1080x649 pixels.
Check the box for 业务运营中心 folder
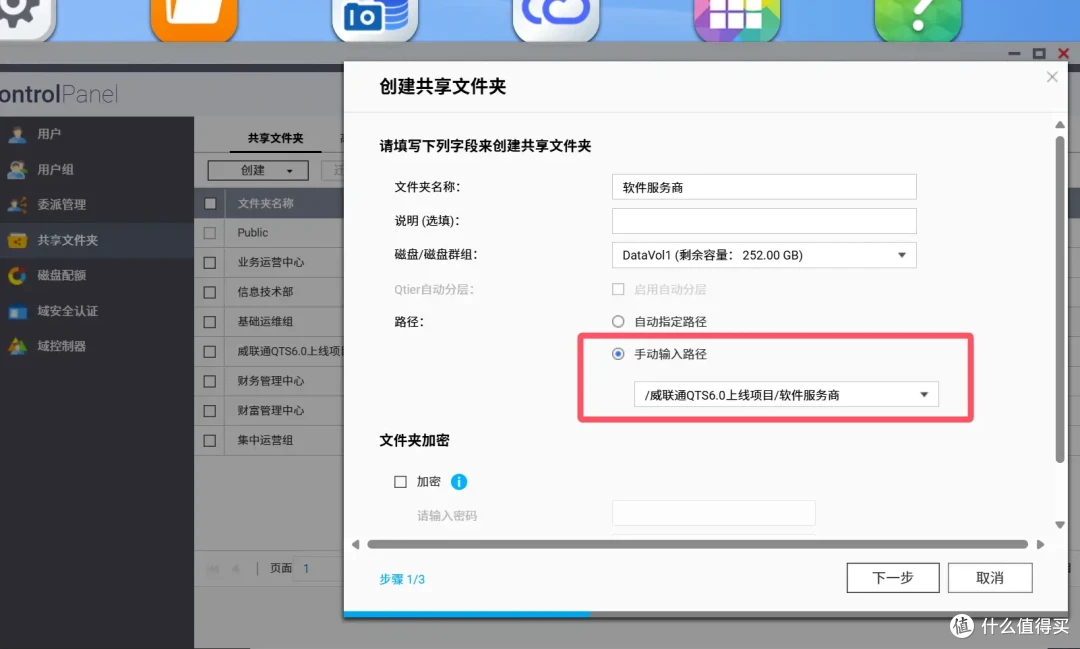coord(210,262)
